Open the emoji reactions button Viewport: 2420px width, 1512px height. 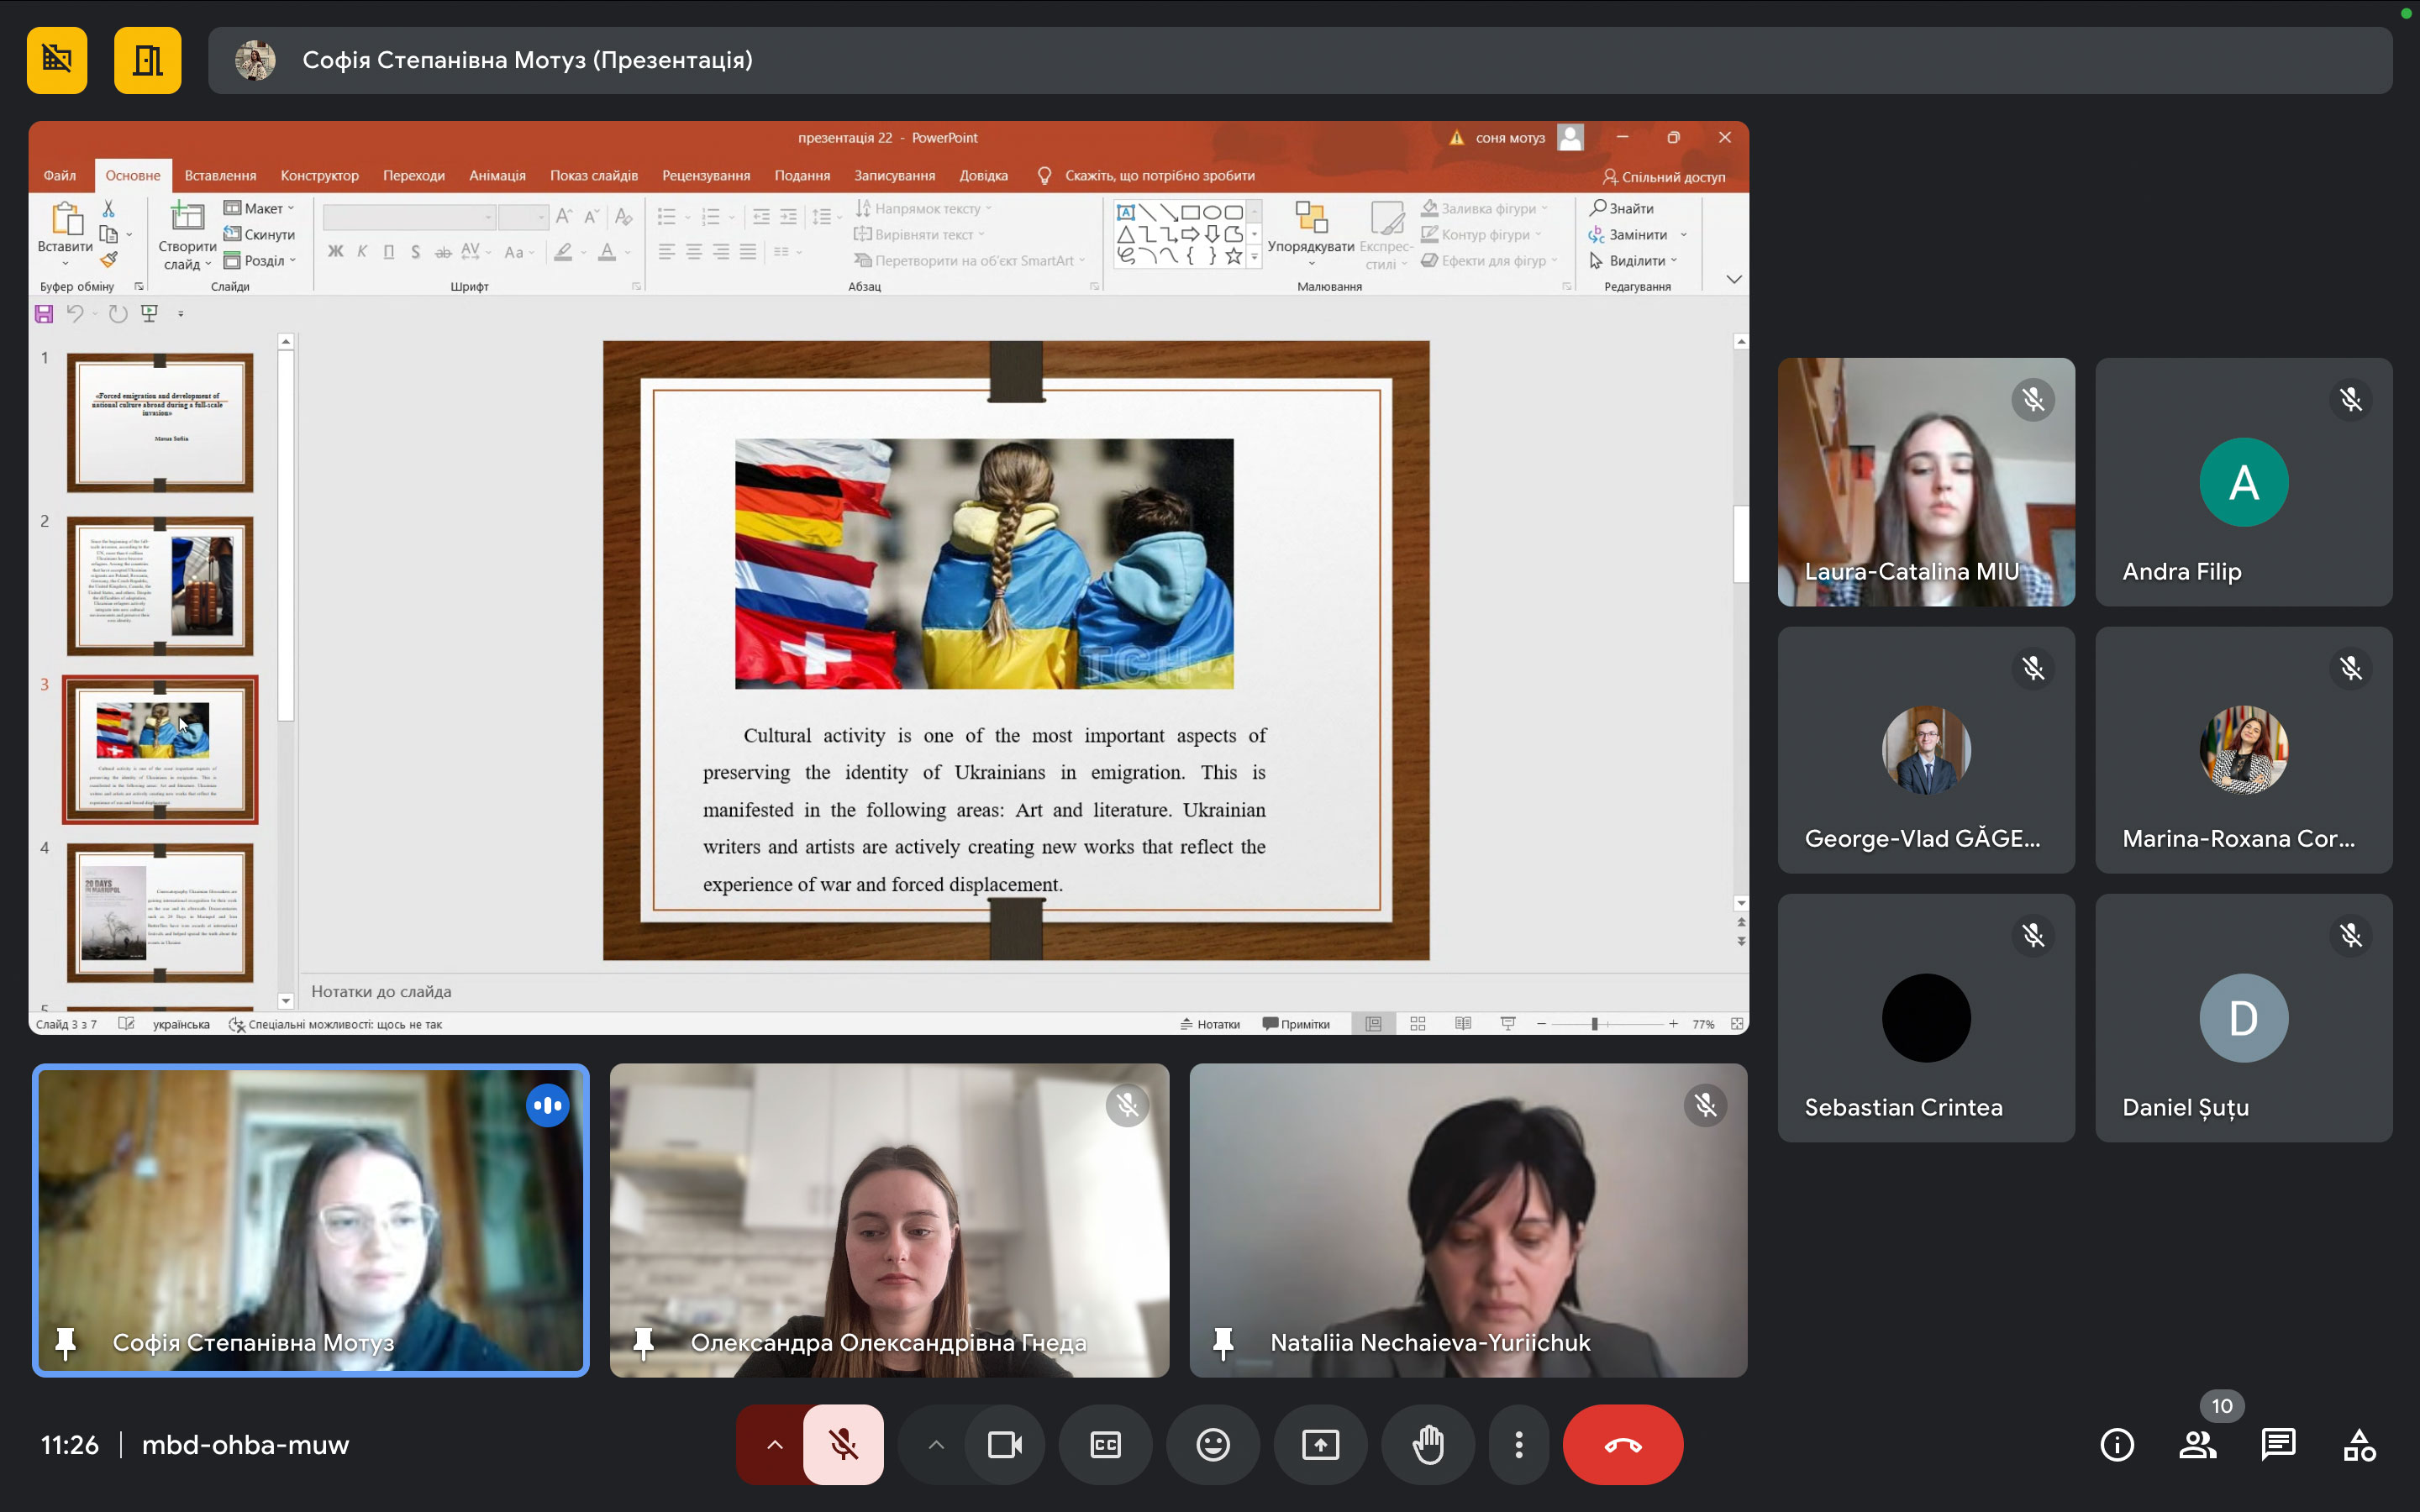coord(1212,1445)
